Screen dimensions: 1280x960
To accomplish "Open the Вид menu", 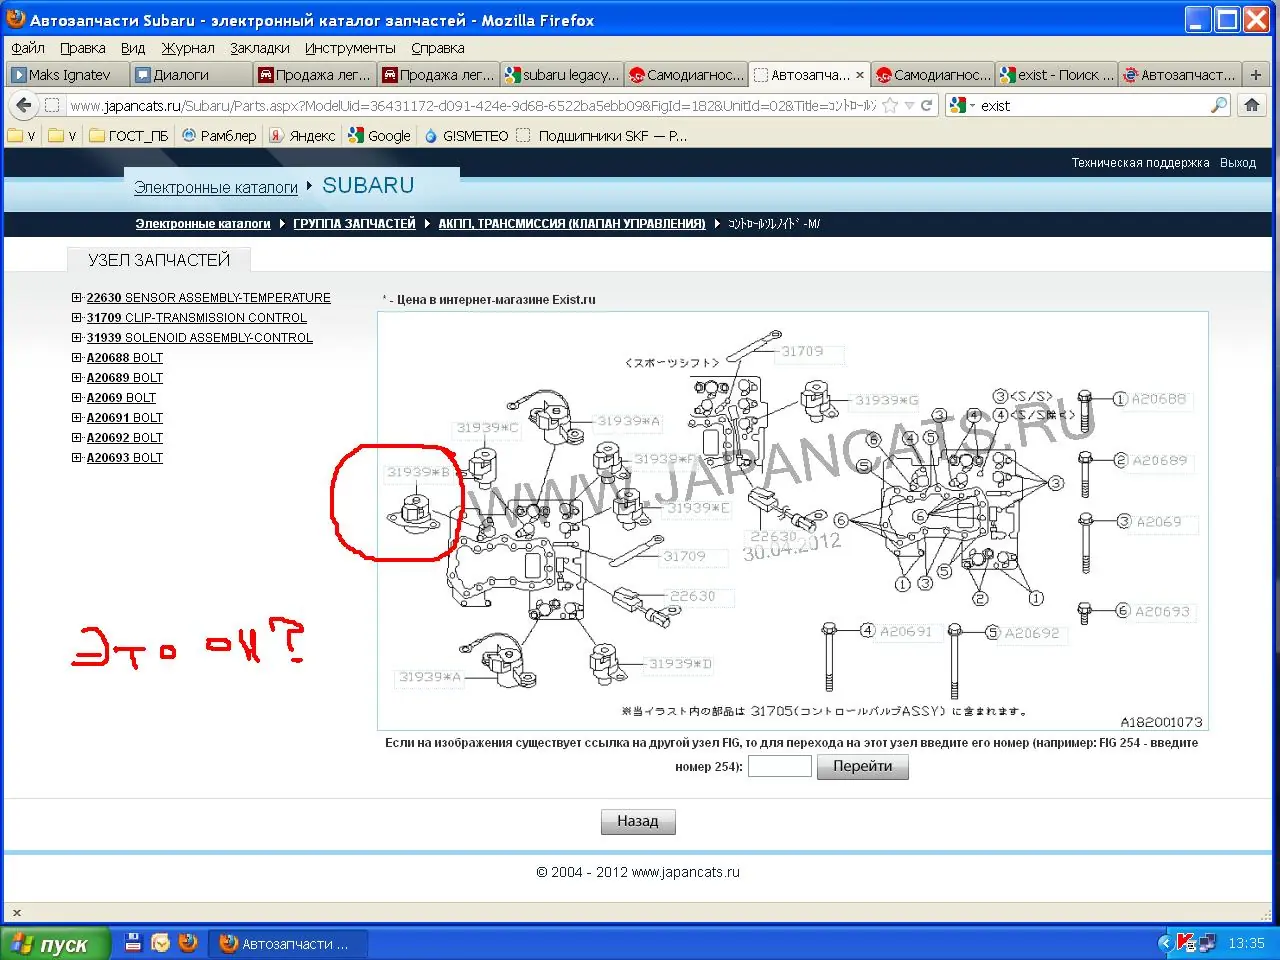I will click(x=133, y=48).
